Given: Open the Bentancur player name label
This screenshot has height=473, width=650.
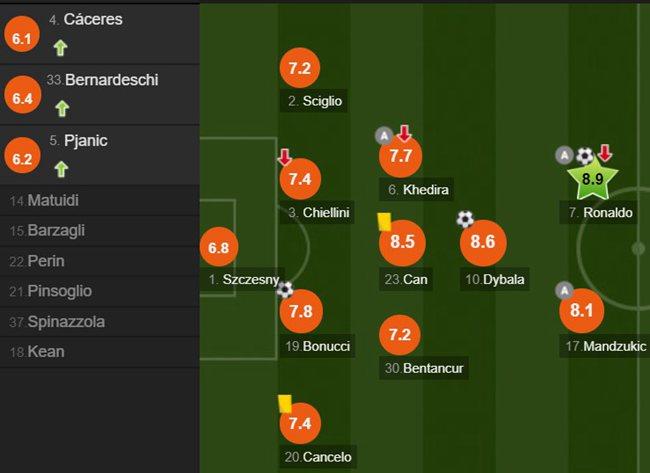Looking at the screenshot, I should click(424, 368).
